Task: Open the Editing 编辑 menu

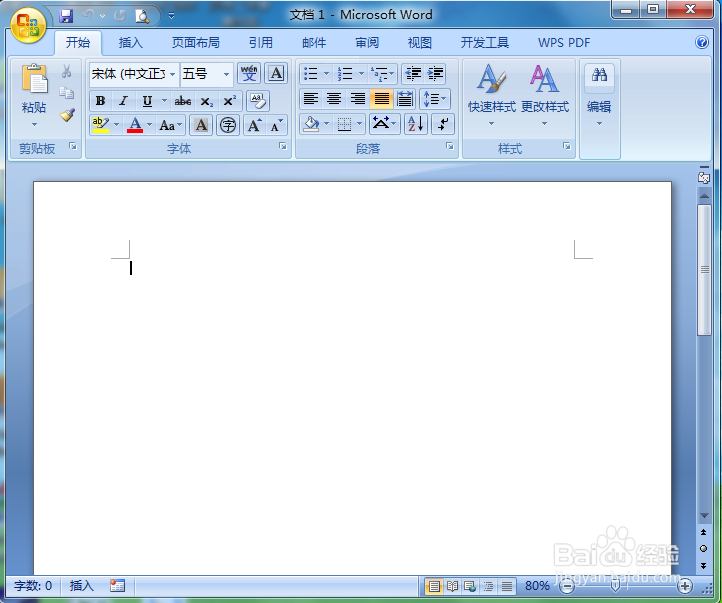Action: (599, 96)
